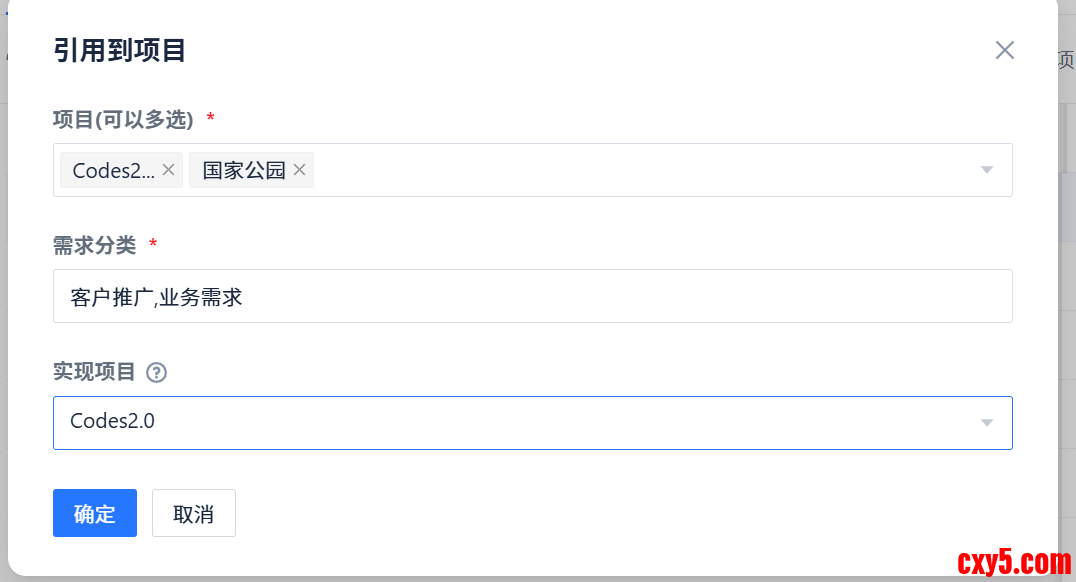Image resolution: width=1076 pixels, height=582 pixels.
Task: Click the help icon beside 实现项目
Action: pos(156,372)
